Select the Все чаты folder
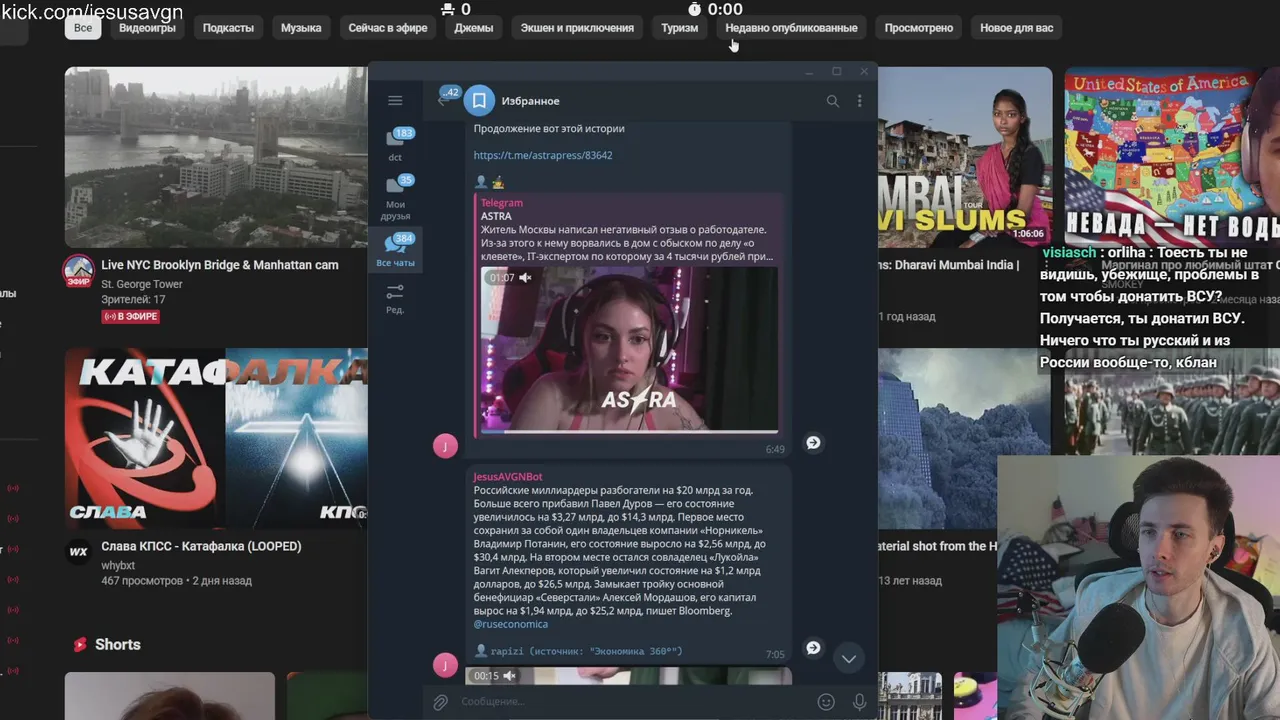This screenshot has height=720, width=1280. point(396,250)
